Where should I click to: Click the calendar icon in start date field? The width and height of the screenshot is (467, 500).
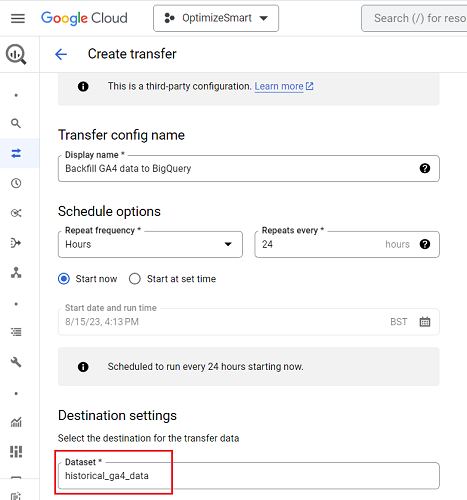tap(425, 322)
